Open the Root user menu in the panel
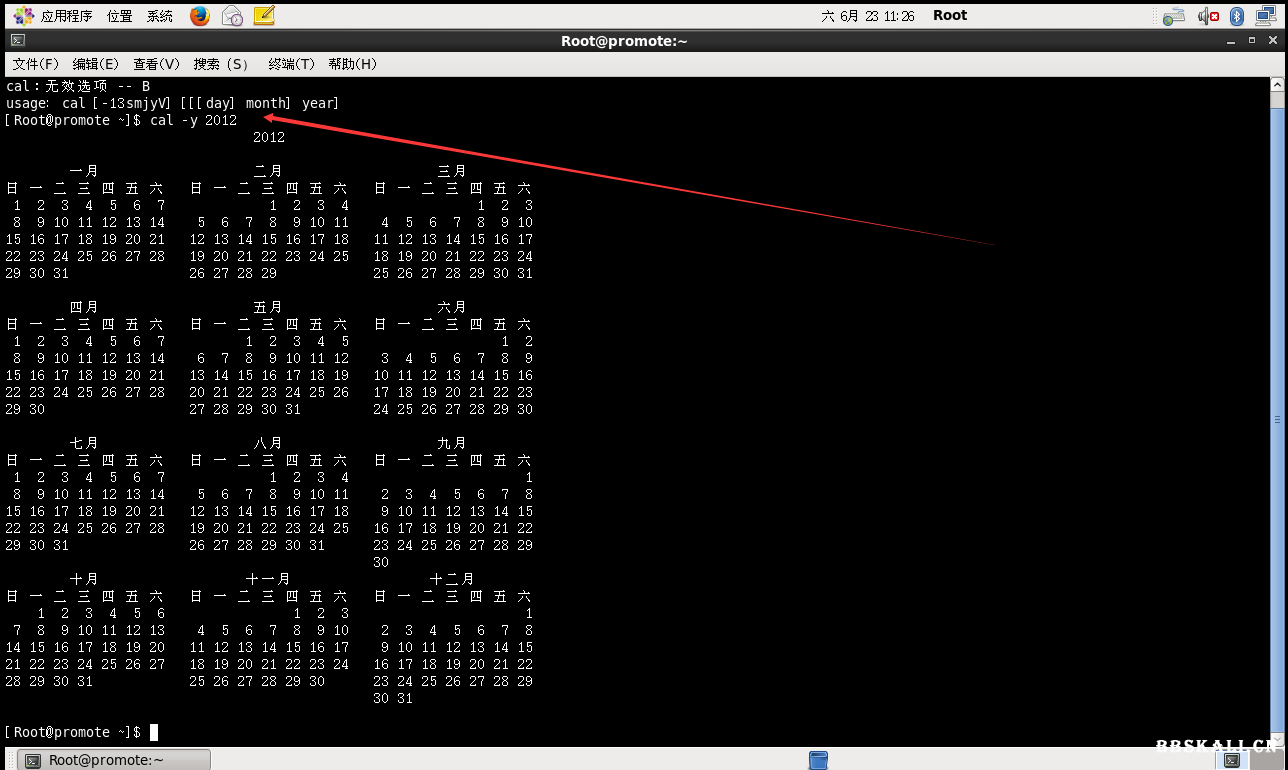This screenshot has width=1288, height=770. coord(948,15)
